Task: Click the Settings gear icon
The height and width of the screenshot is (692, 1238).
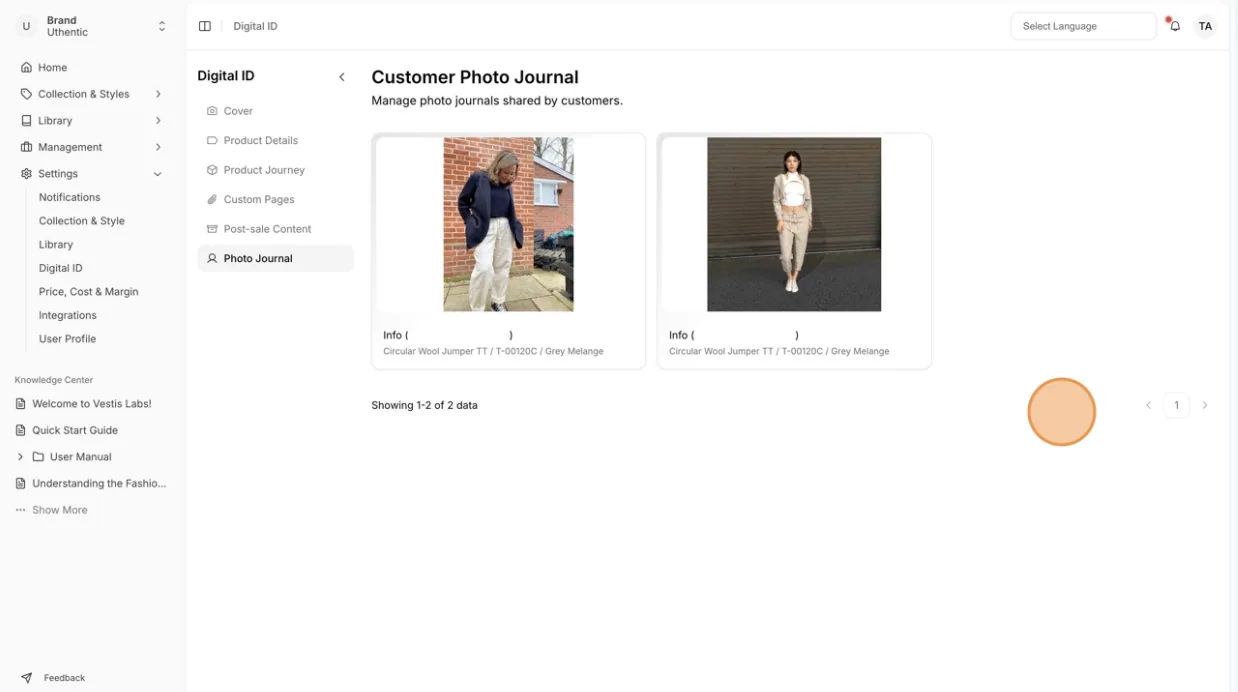Action: 26,174
